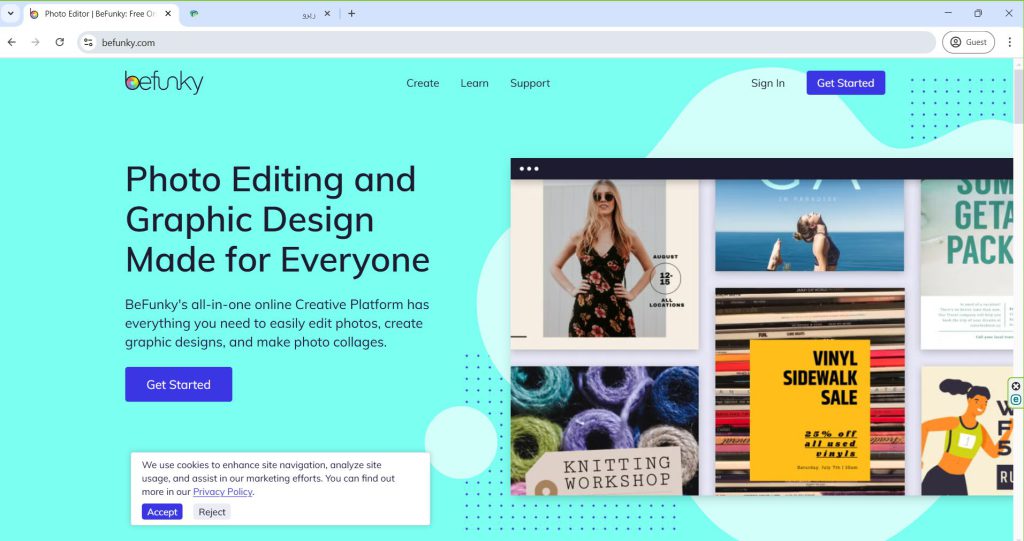Click the woman in floral dress thumbnail

pyautogui.click(x=604, y=264)
